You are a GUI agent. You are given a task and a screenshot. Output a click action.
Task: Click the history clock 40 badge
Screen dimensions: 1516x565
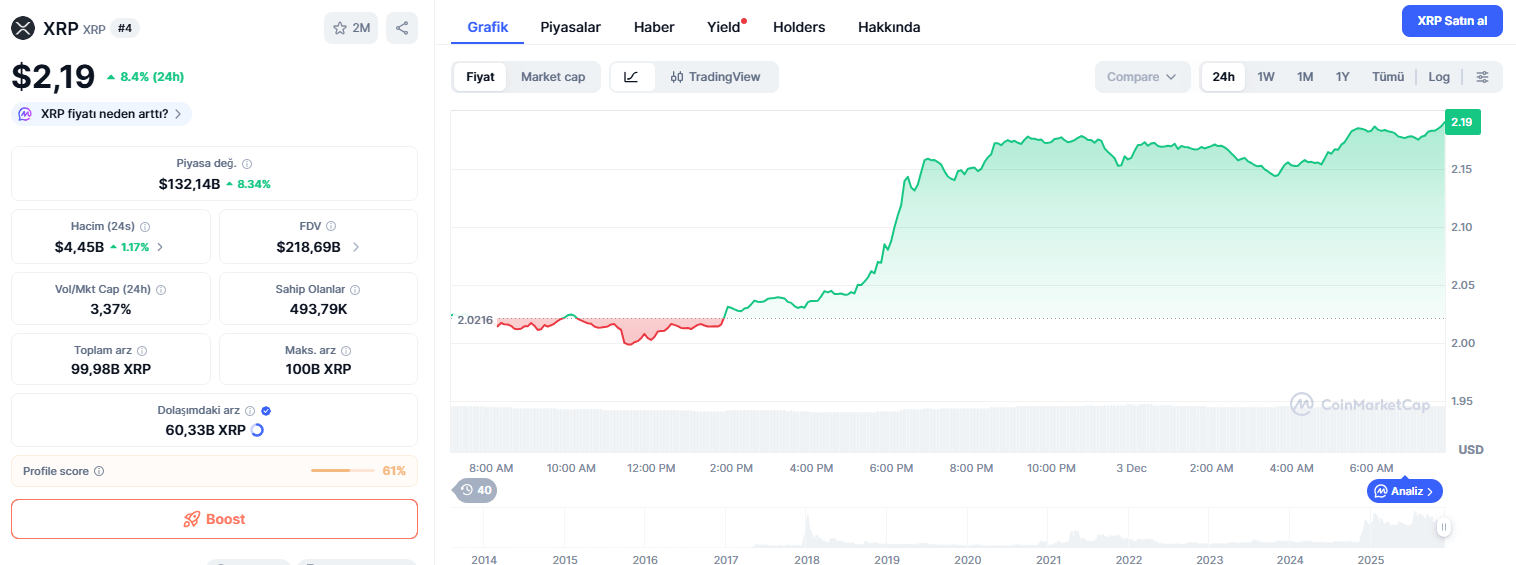(476, 490)
